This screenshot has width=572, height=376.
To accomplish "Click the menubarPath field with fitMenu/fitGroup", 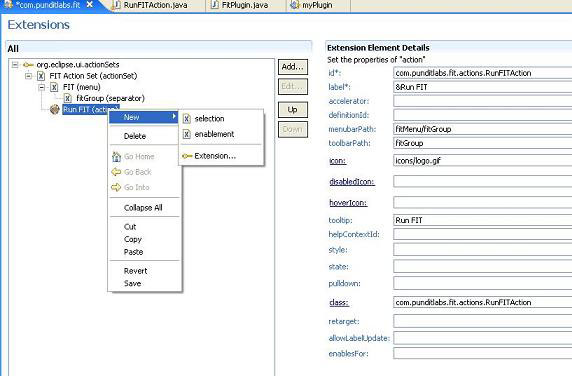I will point(482,129).
